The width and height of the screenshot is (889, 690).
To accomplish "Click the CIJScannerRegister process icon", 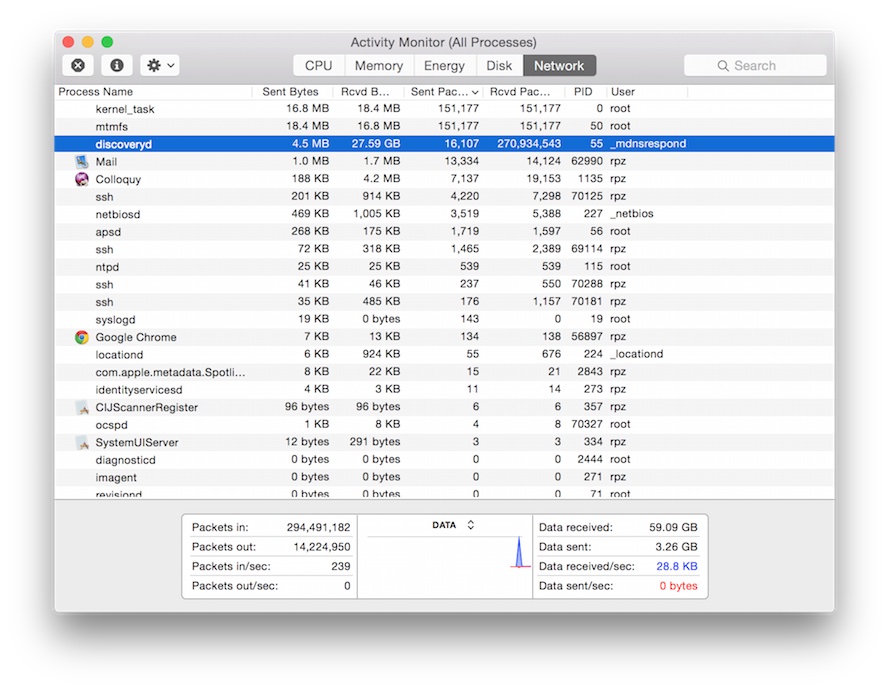I will (x=82, y=407).
